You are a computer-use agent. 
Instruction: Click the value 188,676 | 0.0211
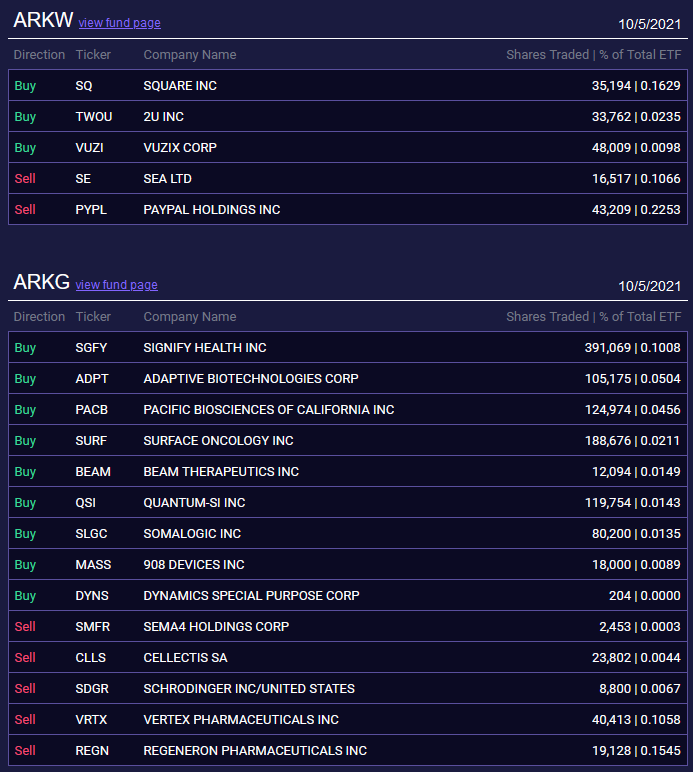coord(632,441)
